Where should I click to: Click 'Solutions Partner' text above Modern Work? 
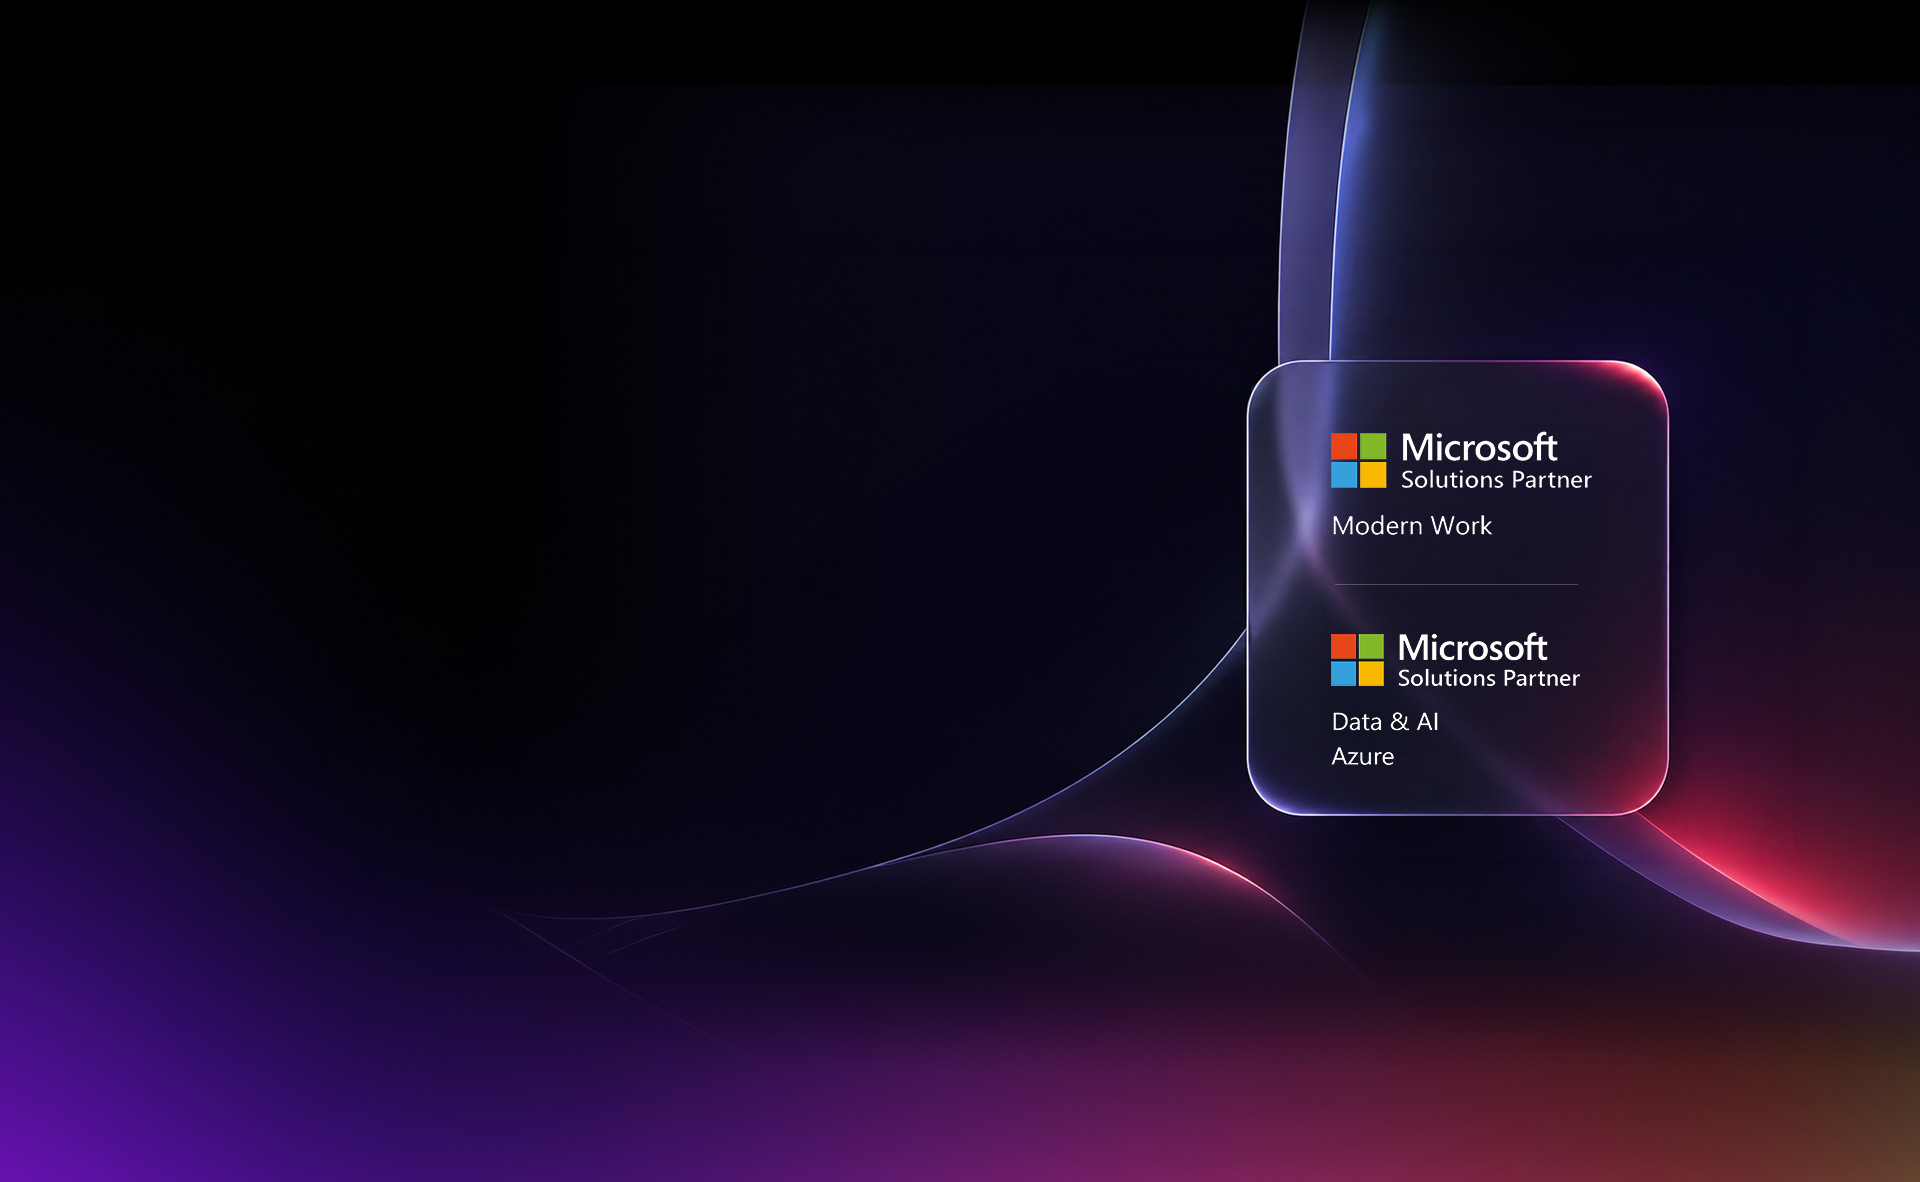coord(1496,480)
